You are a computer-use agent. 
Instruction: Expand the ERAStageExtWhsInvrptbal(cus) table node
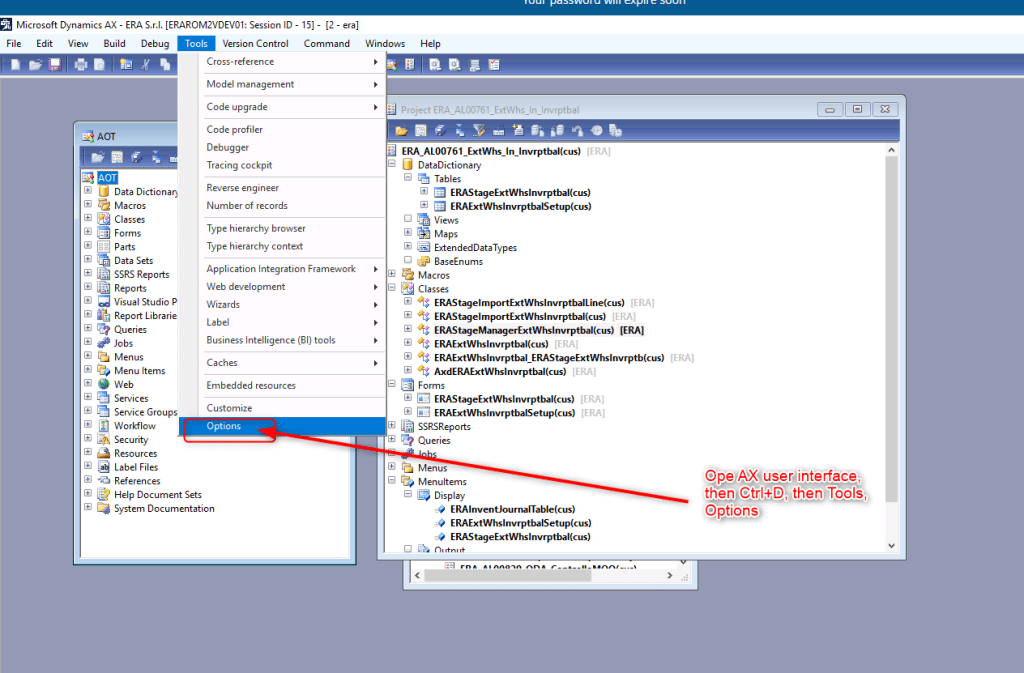click(424, 192)
